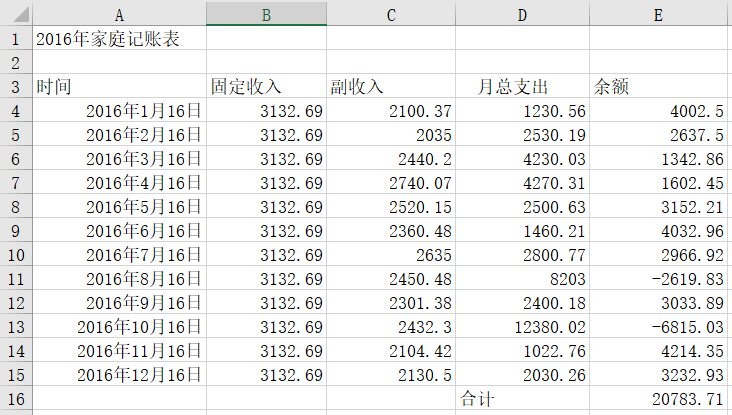Select the total cell 20783.71
The width and height of the screenshot is (732, 415).
tap(658, 398)
